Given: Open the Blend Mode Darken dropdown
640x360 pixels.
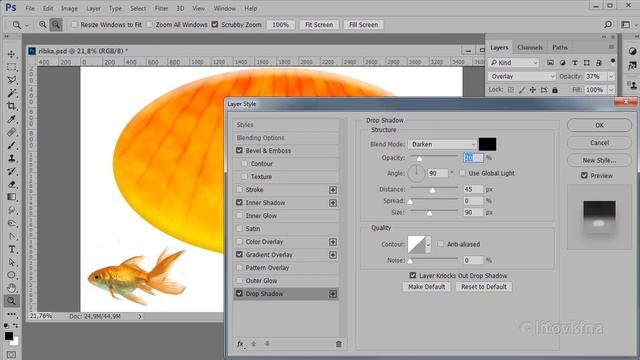Looking at the screenshot, I should tap(442, 144).
